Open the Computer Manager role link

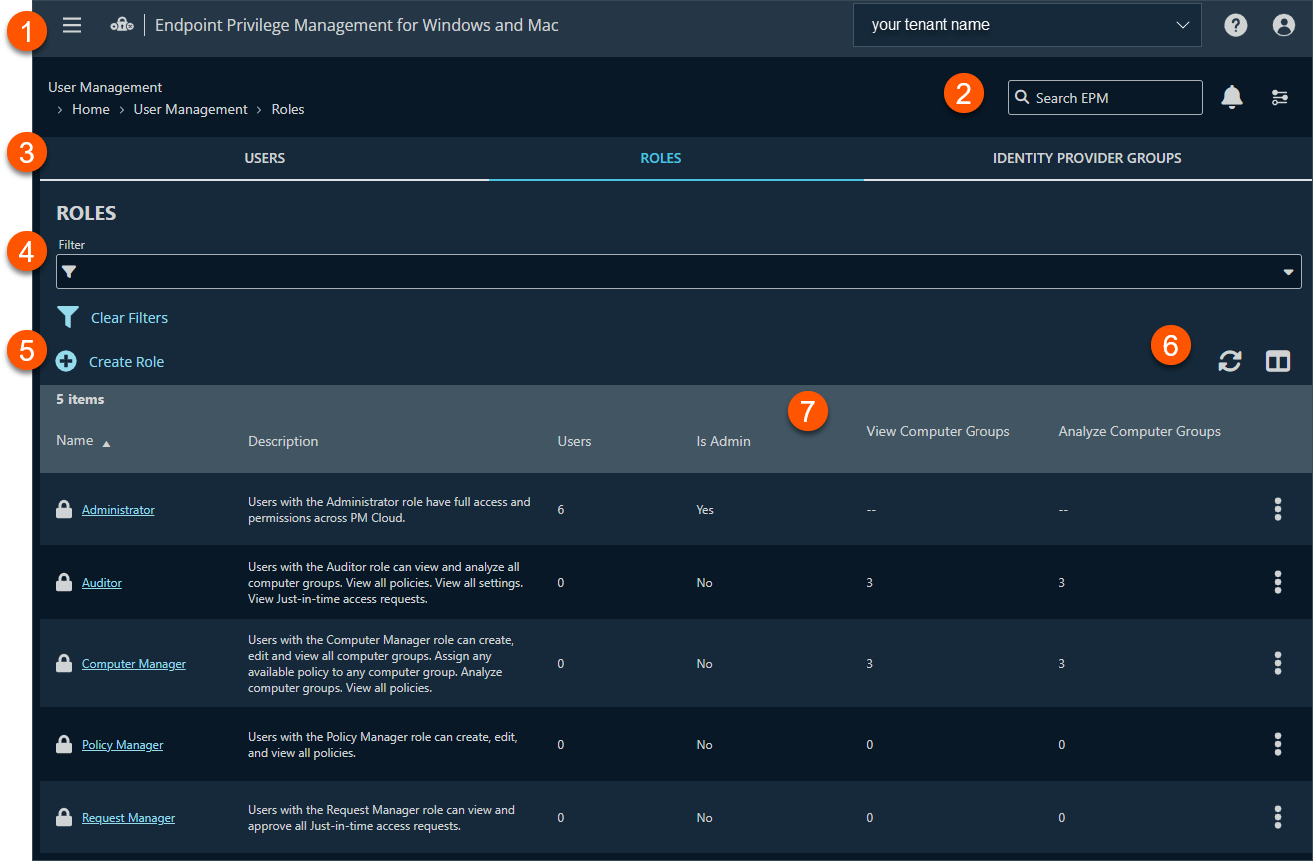[x=134, y=664]
